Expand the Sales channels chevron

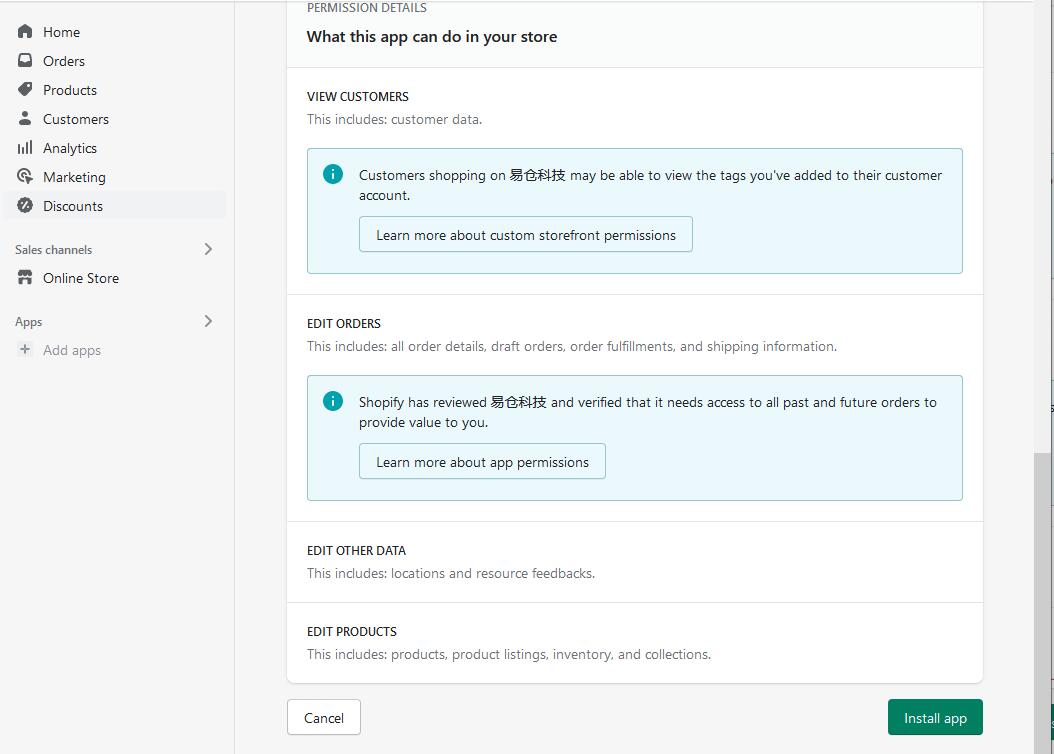208,249
